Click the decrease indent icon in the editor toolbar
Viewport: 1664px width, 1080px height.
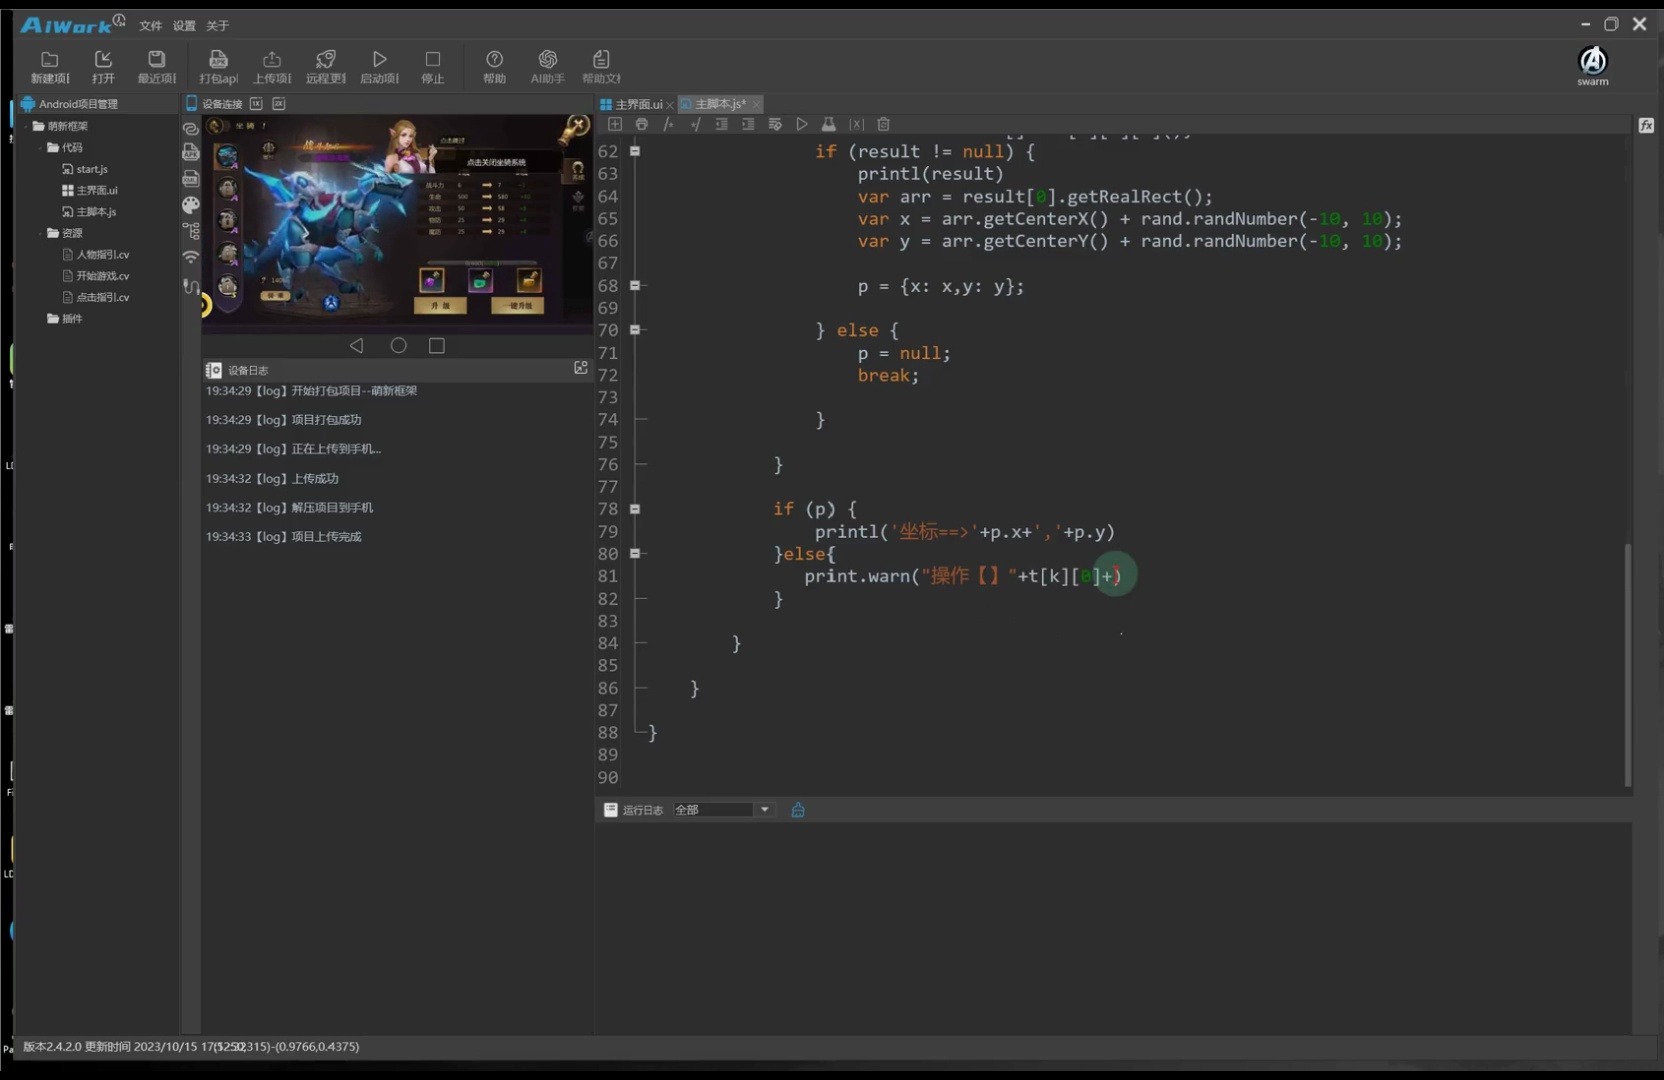click(x=721, y=124)
